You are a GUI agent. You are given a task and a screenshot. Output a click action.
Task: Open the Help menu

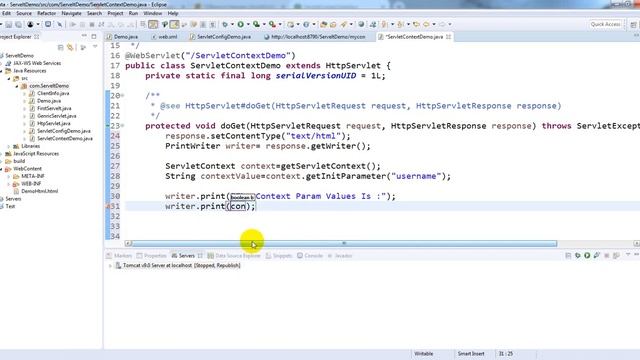pos(173,13)
